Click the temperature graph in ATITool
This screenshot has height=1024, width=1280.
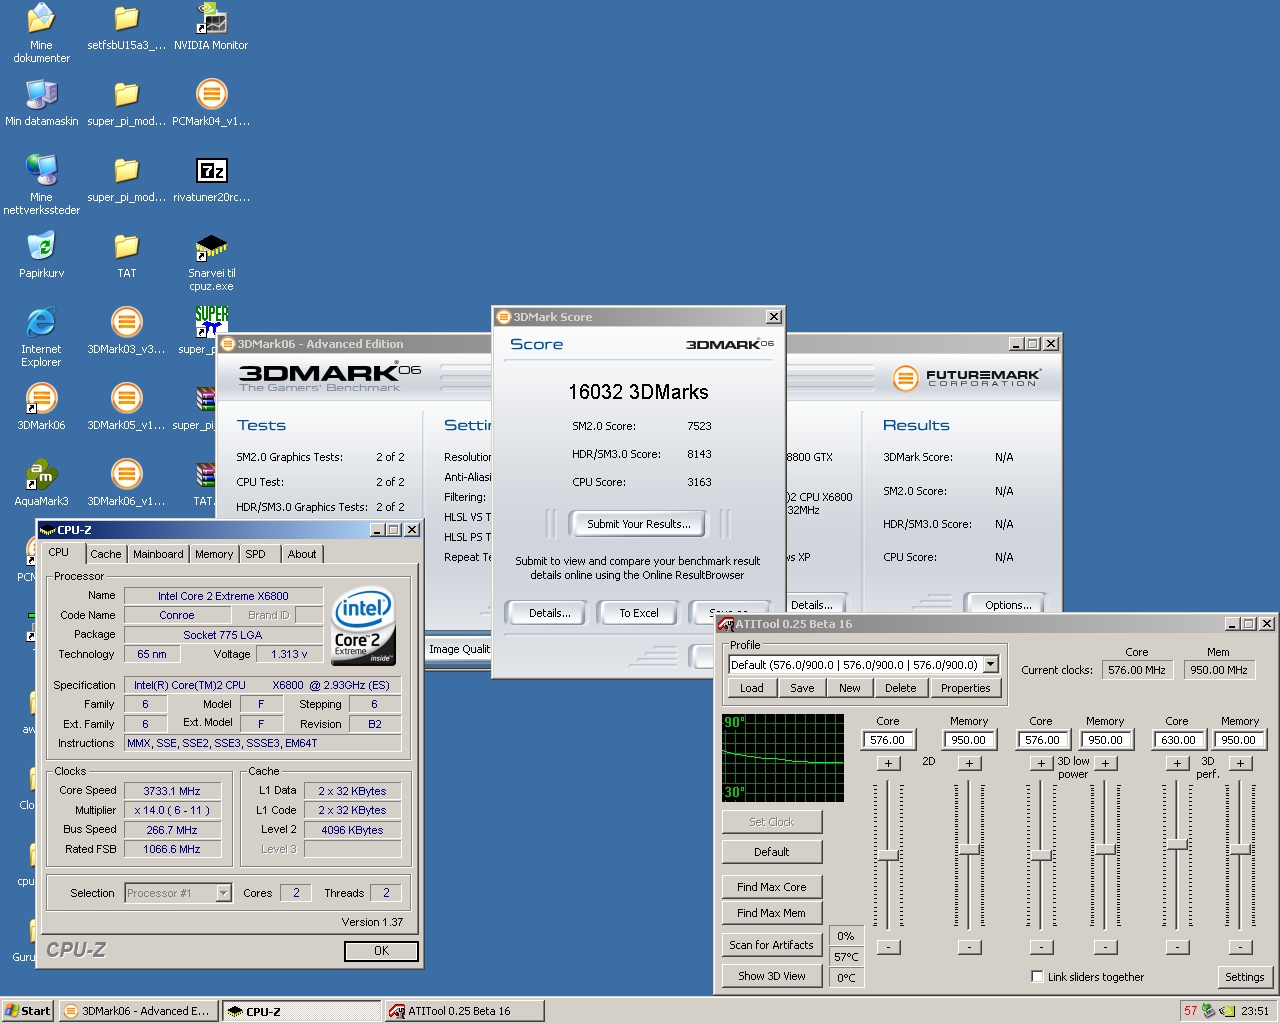[x=783, y=757]
